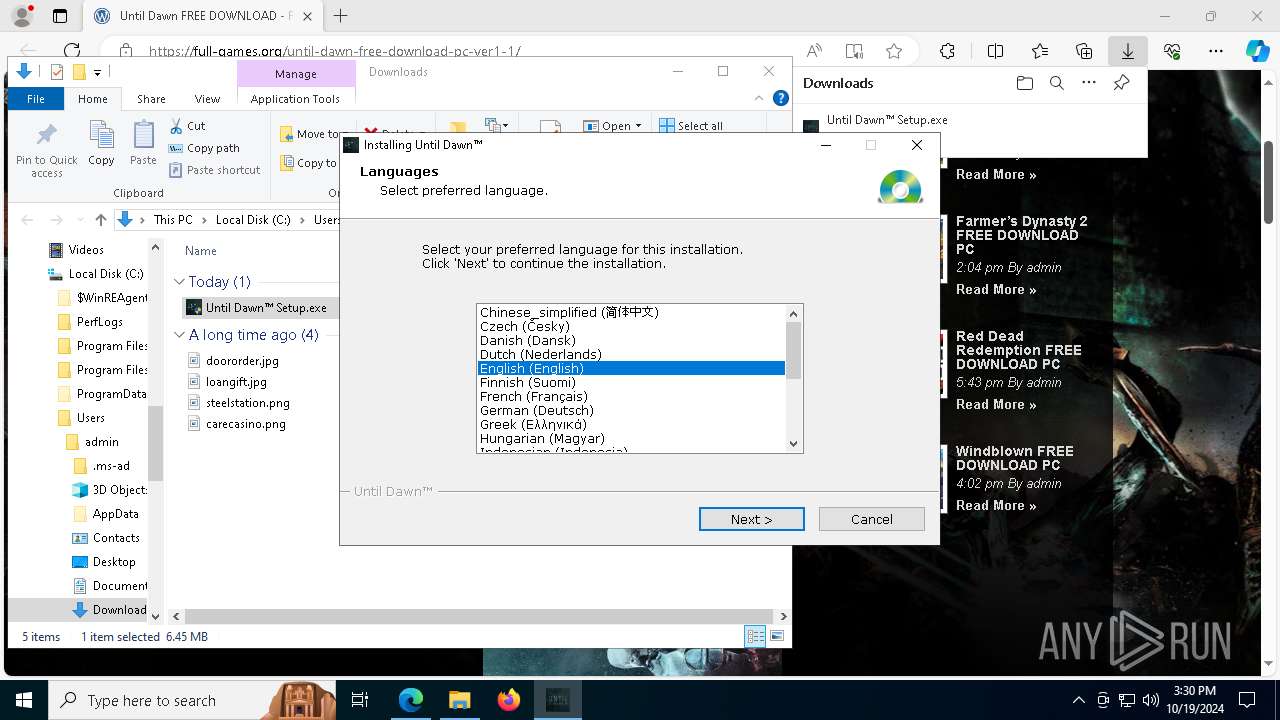The width and height of the screenshot is (1280, 720).
Task: Open Edge Extensions puzzle icon
Action: click(x=947, y=51)
